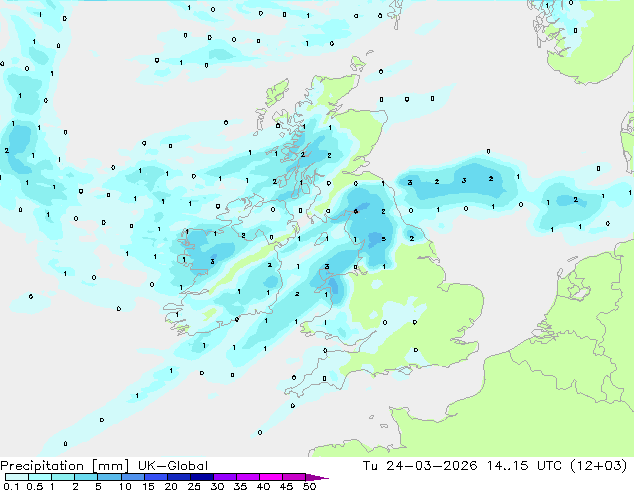This screenshot has height=490, width=634.
Task: Click the legend label '50'
Action: click(x=309, y=486)
